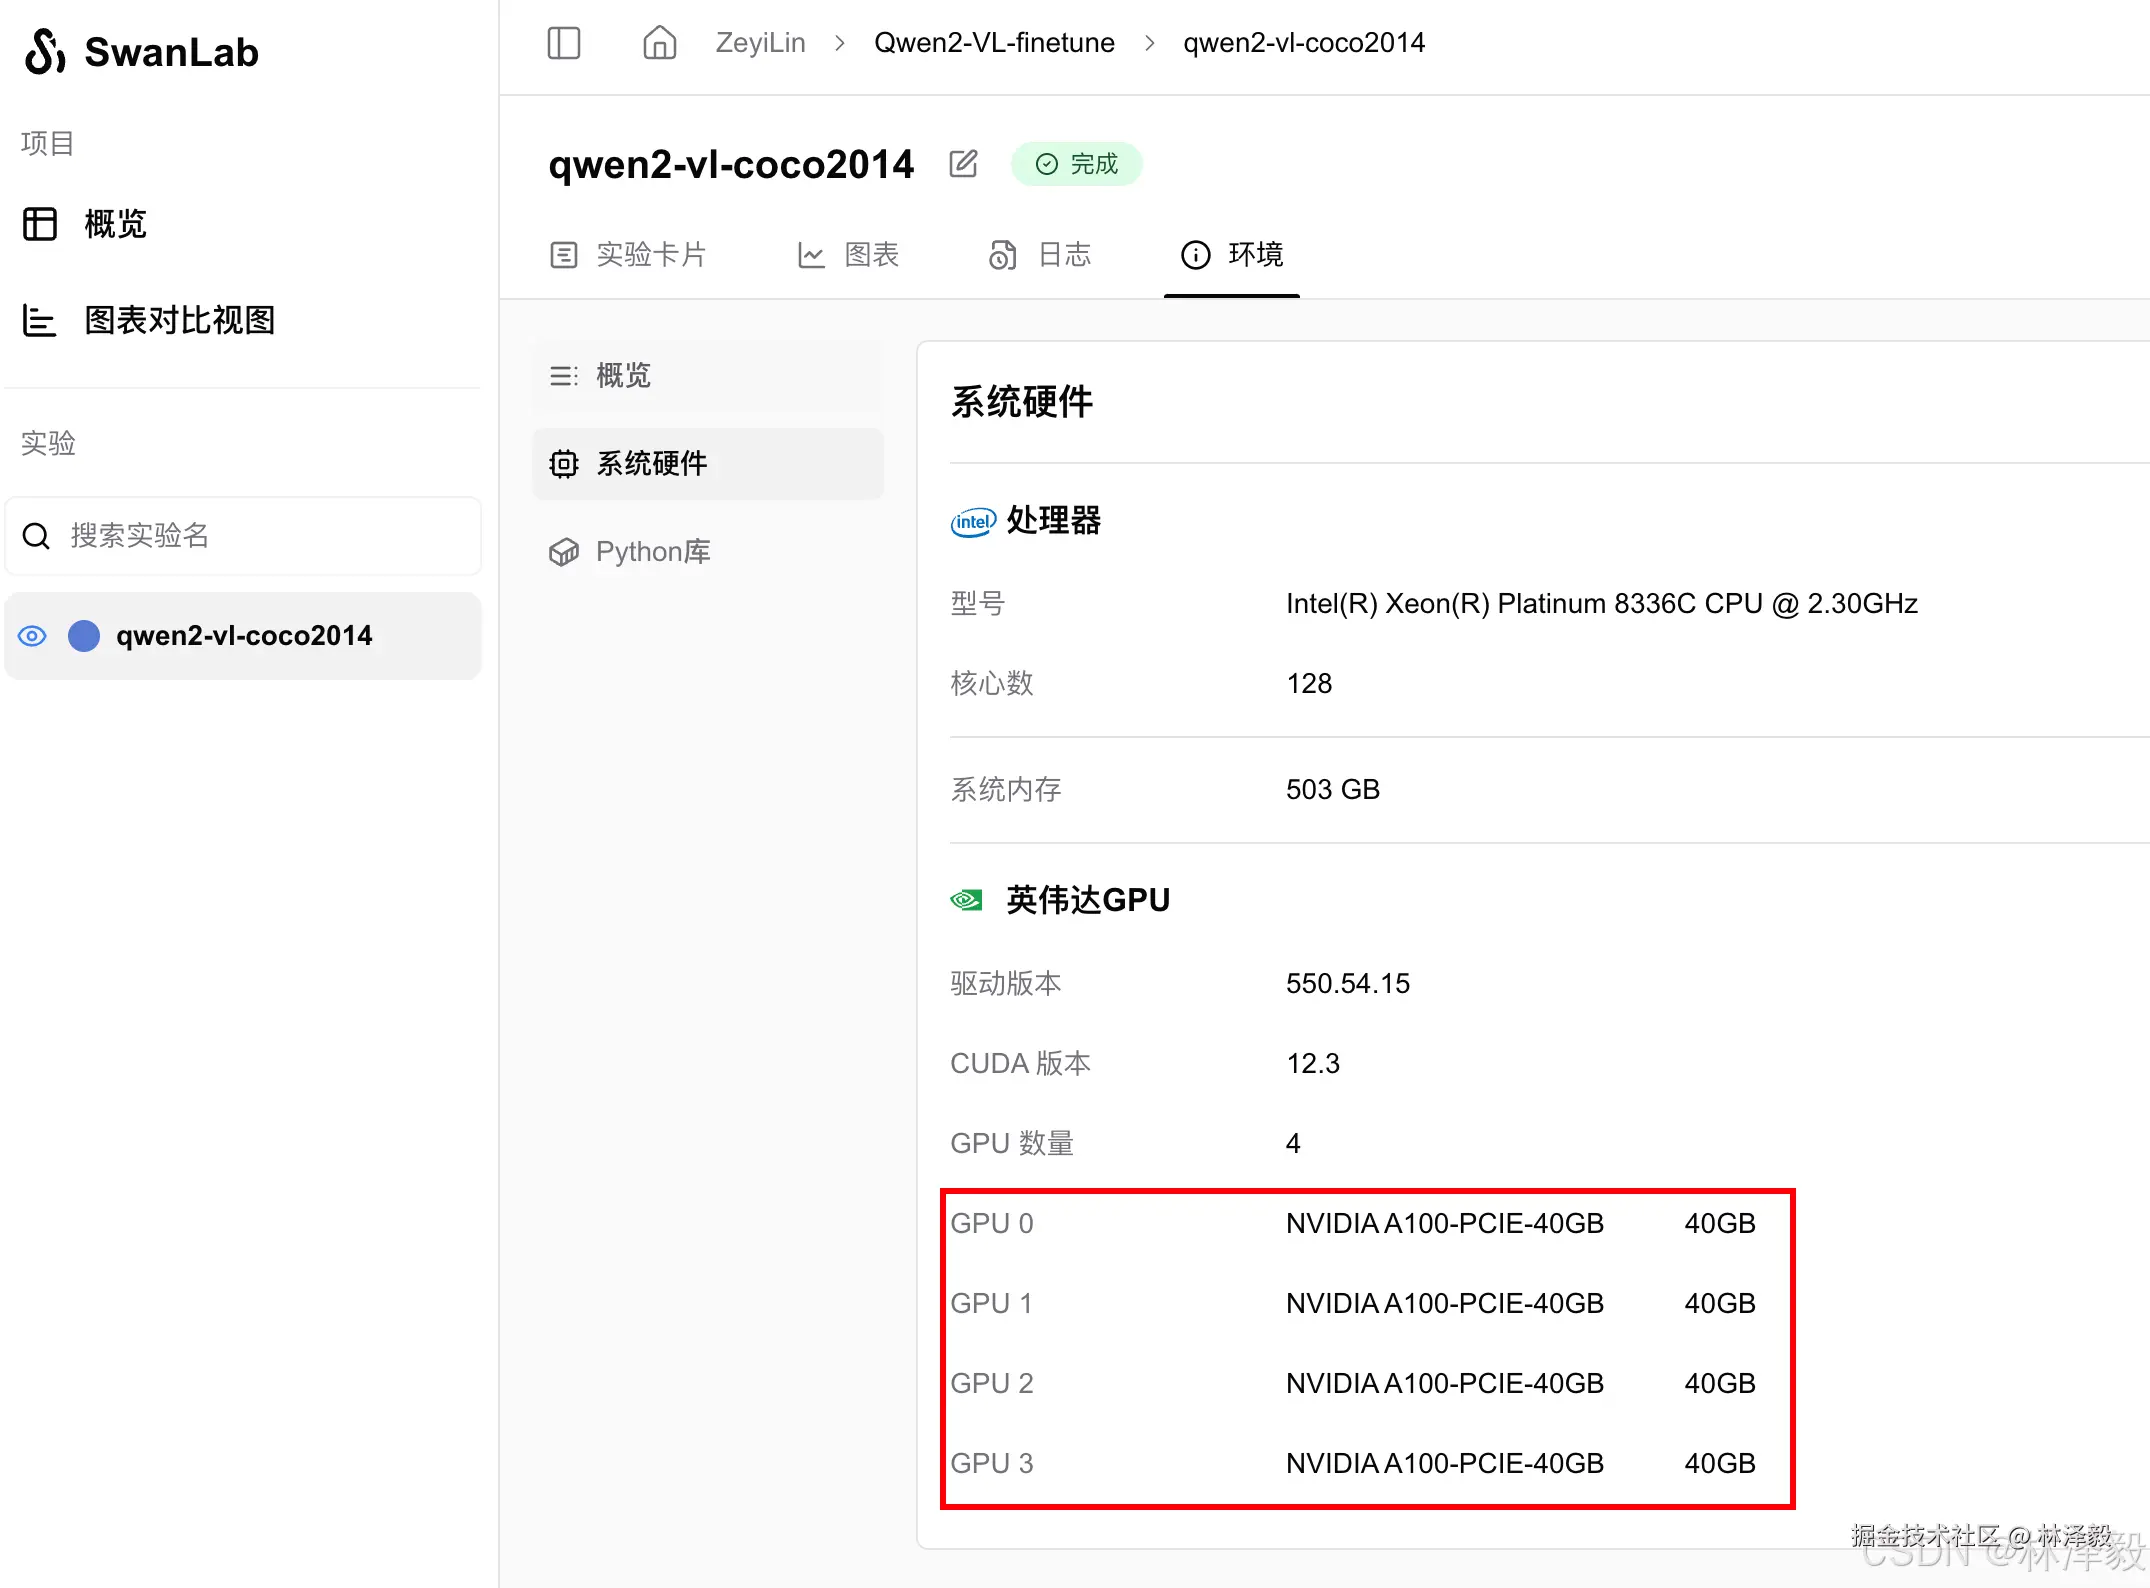Open Qwen2-VL-finetune breadcrumb link
2150x1588 pixels.
[x=994, y=43]
